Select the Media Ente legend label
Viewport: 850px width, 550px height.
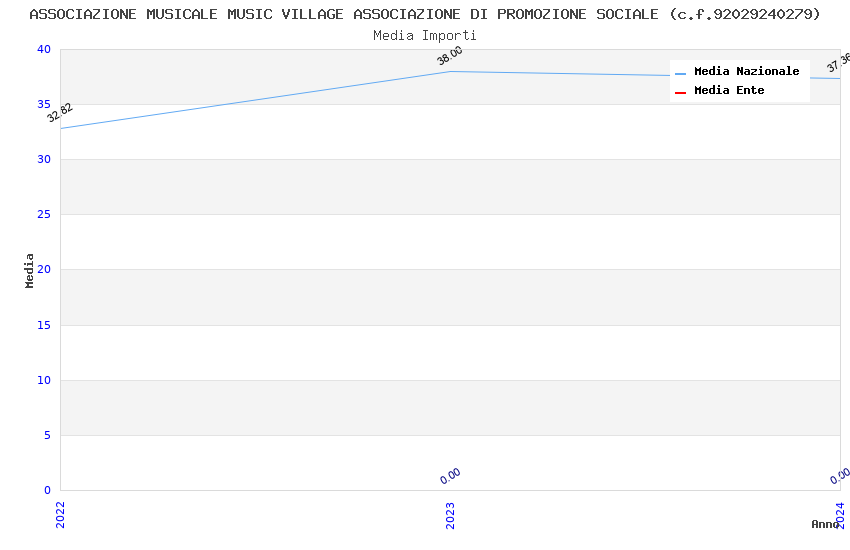(x=729, y=91)
